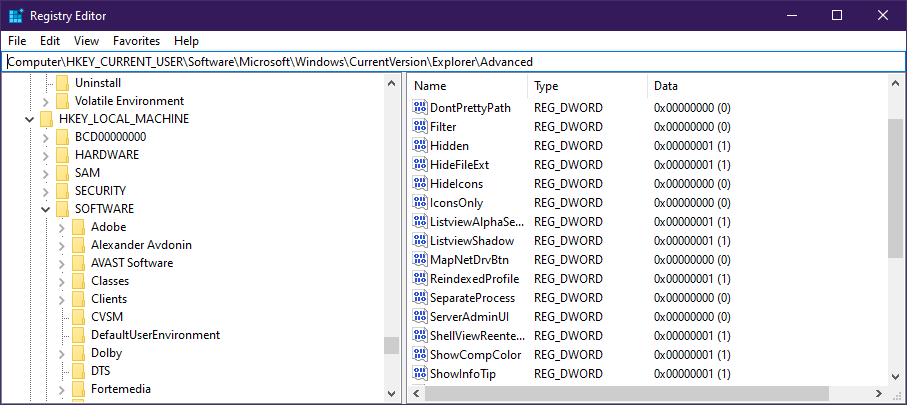The width and height of the screenshot is (907, 405).
Task: Click the HKEY_LOCAL_MACHINE folder icon
Action: click(x=47, y=119)
